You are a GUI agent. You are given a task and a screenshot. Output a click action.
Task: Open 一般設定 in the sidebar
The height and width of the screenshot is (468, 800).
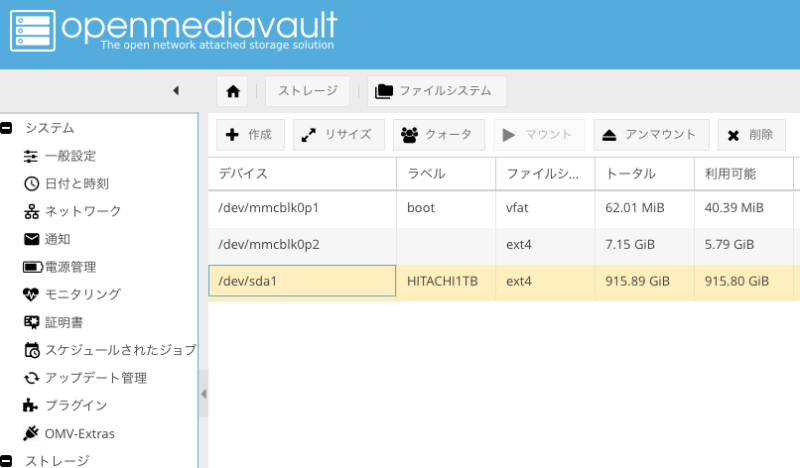[x=60, y=156]
